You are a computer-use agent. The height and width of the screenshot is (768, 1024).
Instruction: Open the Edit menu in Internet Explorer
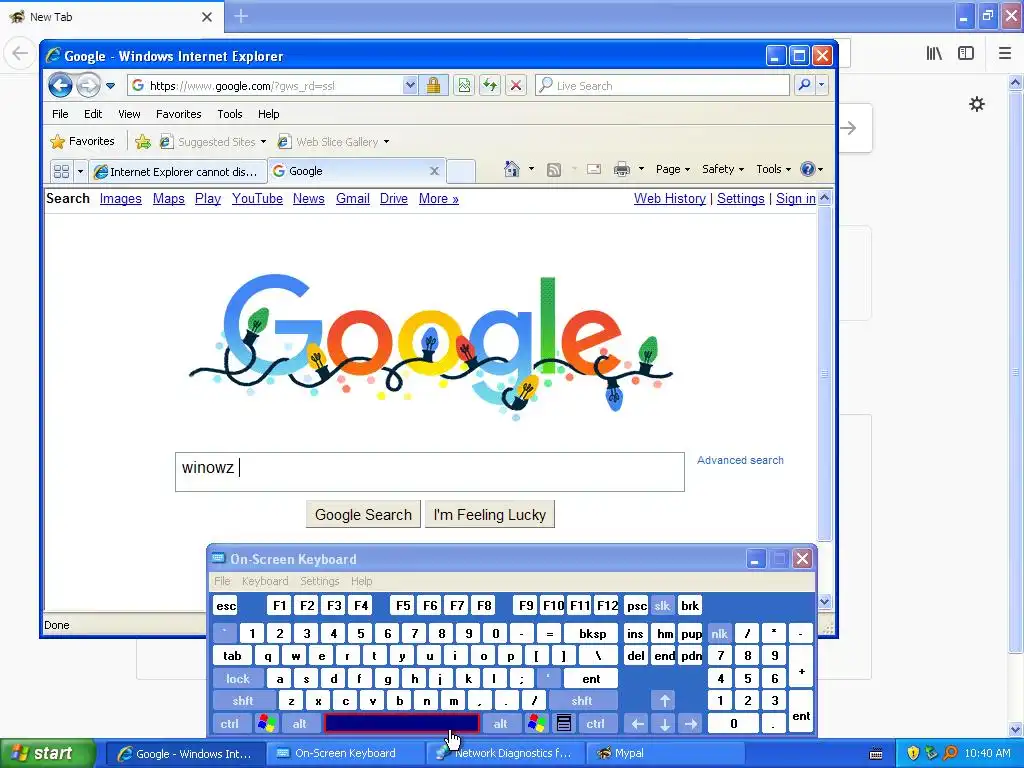click(x=93, y=114)
